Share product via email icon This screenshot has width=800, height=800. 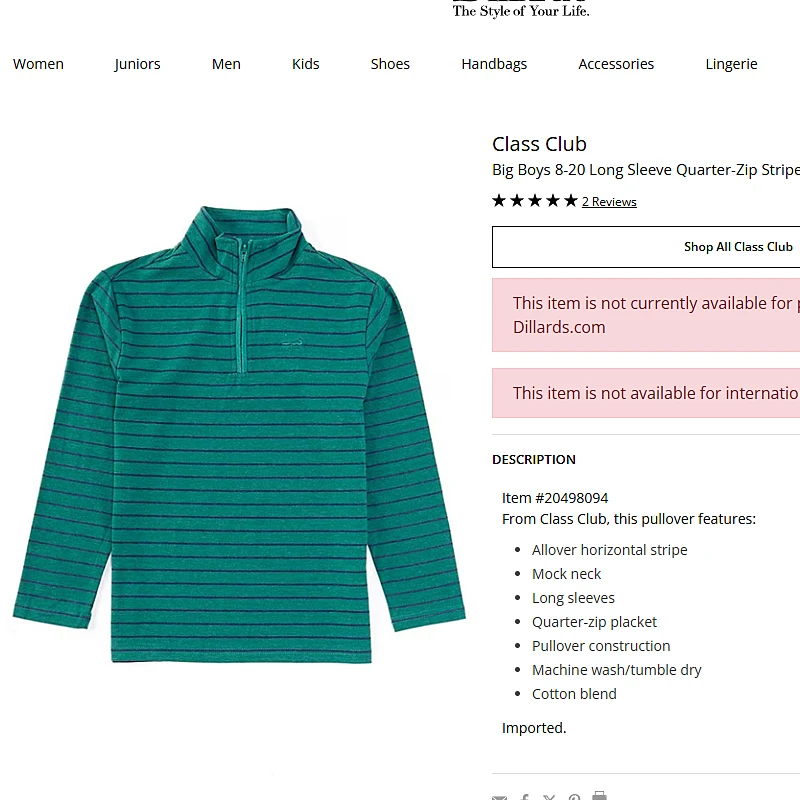click(500, 797)
